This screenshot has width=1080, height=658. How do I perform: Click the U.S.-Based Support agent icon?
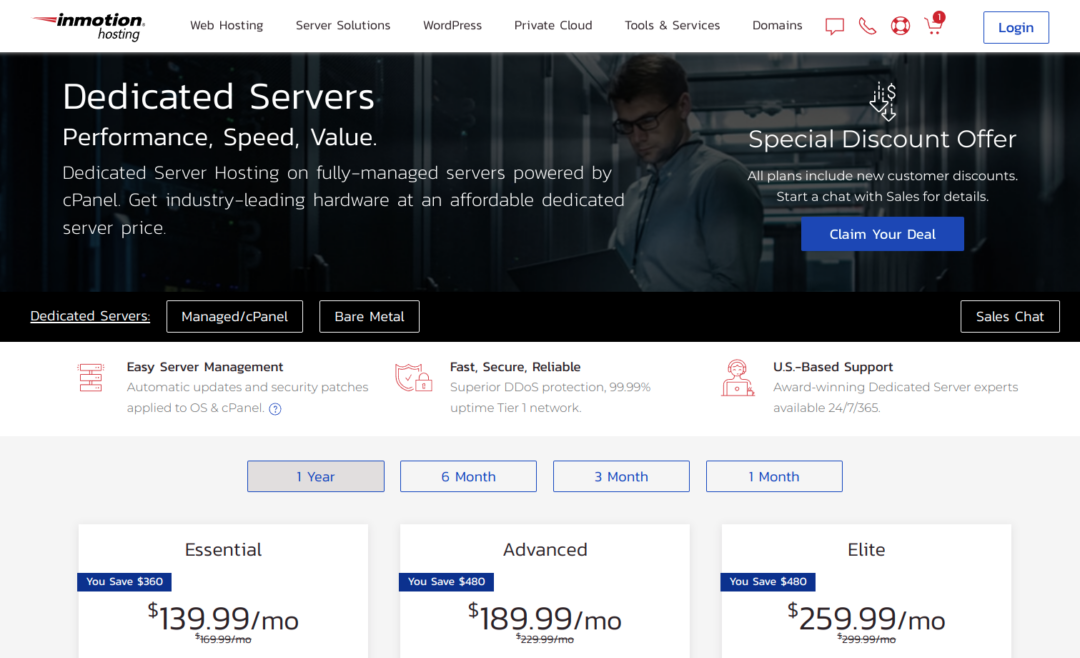pyautogui.click(x=737, y=378)
